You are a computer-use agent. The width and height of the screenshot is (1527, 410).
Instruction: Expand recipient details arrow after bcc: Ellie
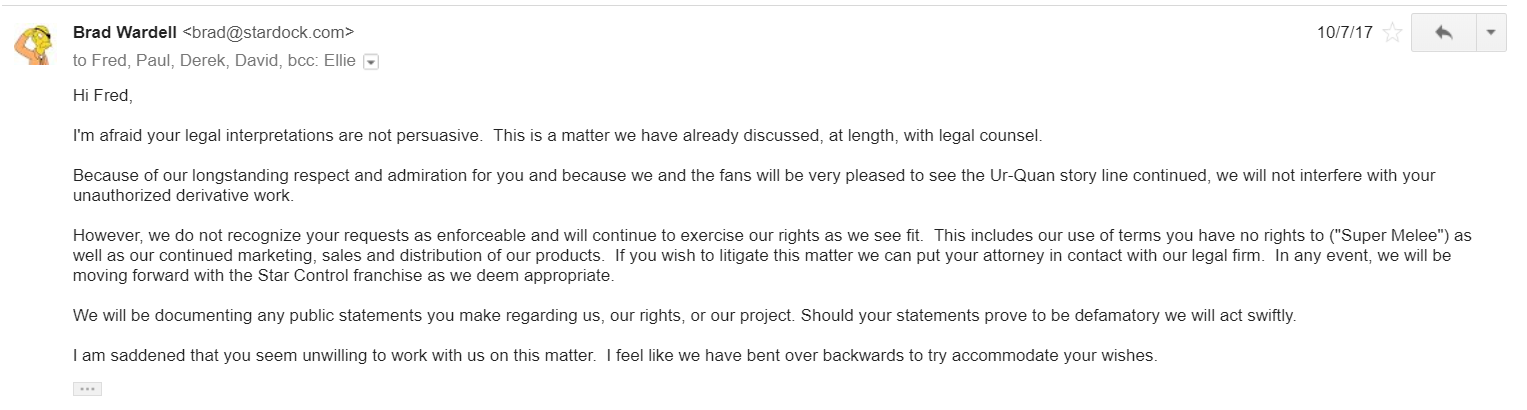coord(371,62)
